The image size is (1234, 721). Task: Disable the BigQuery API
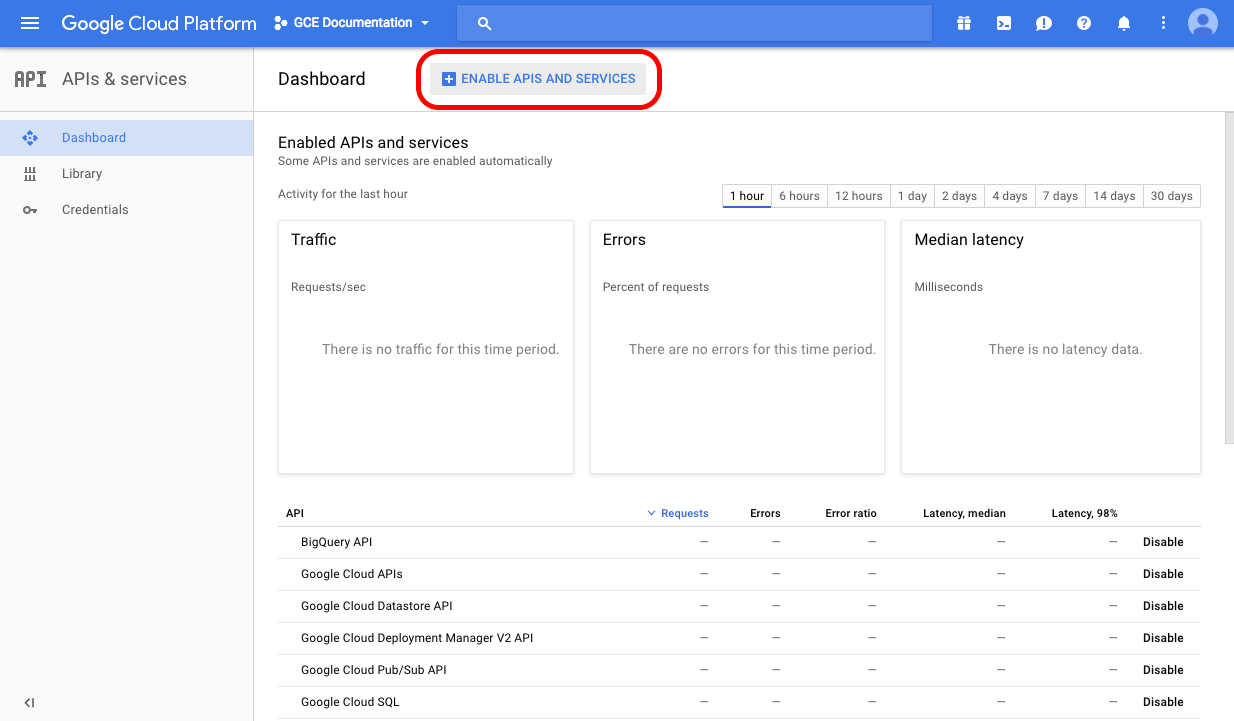[x=1163, y=542]
